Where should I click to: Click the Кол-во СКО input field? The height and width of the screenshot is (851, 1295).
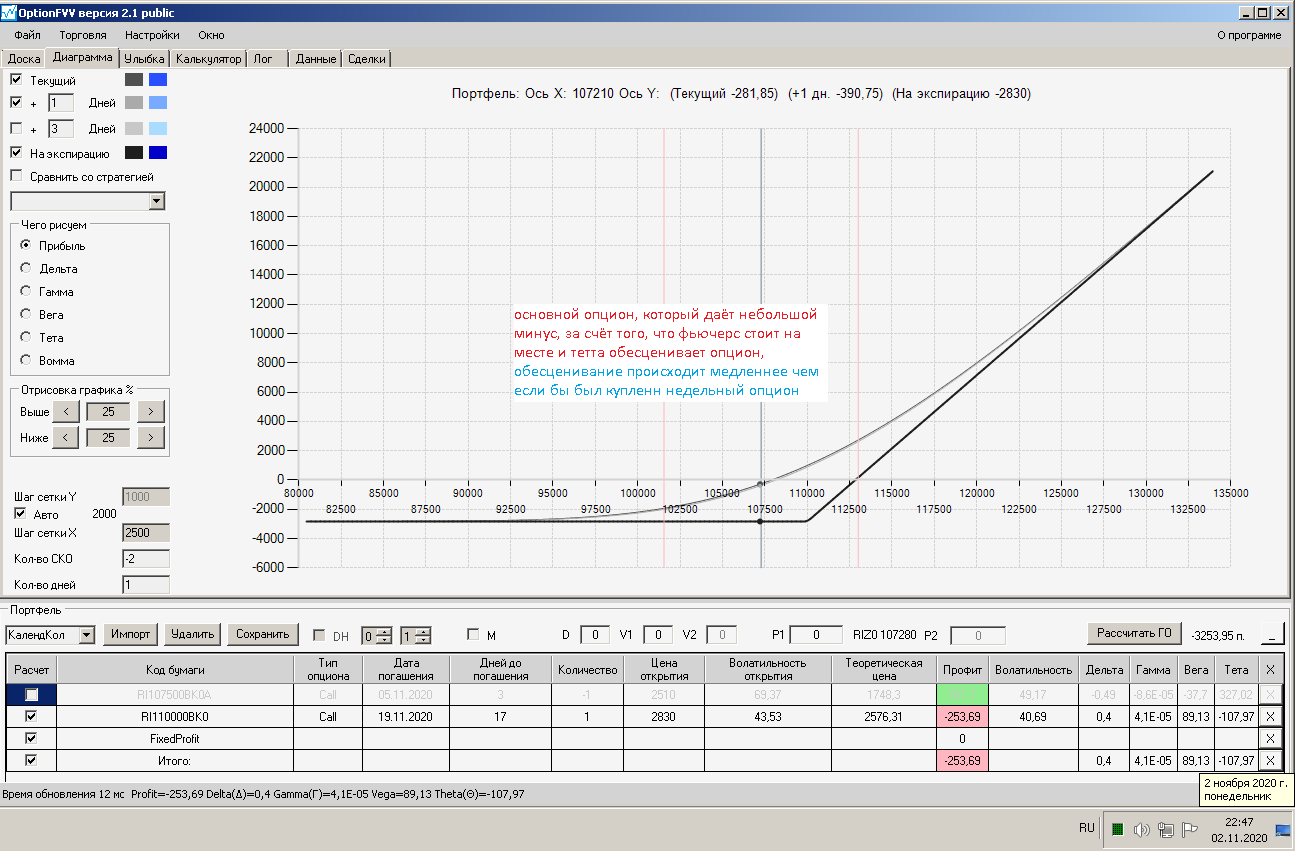coord(146,559)
